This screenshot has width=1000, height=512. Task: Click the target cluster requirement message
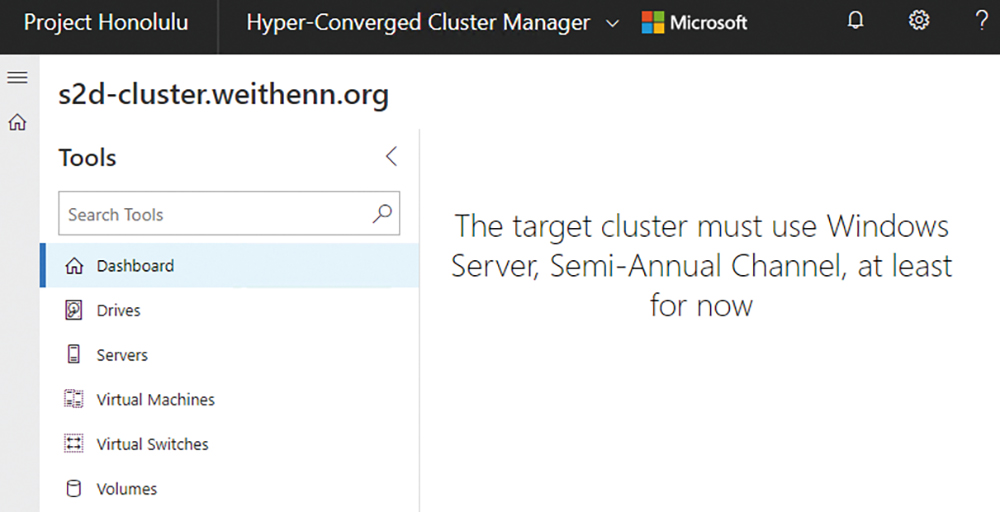[x=702, y=266]
